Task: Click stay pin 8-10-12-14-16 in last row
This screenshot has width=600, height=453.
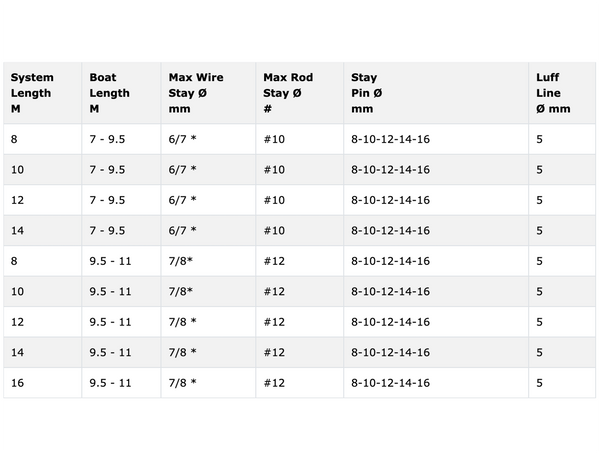Action: tap(390, 383)
